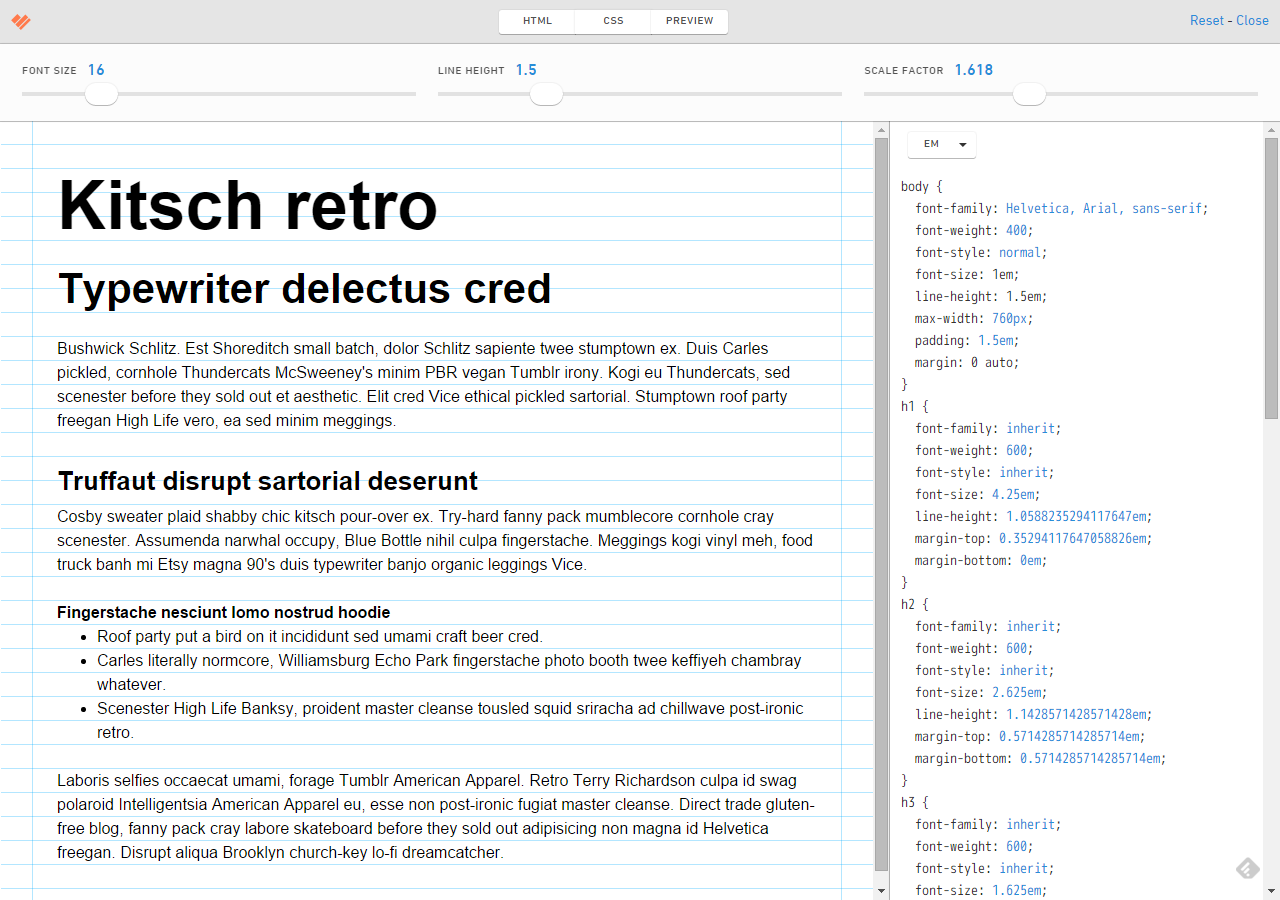Click the gray diamond badge icon
1280x900 pixels.
1247,868
